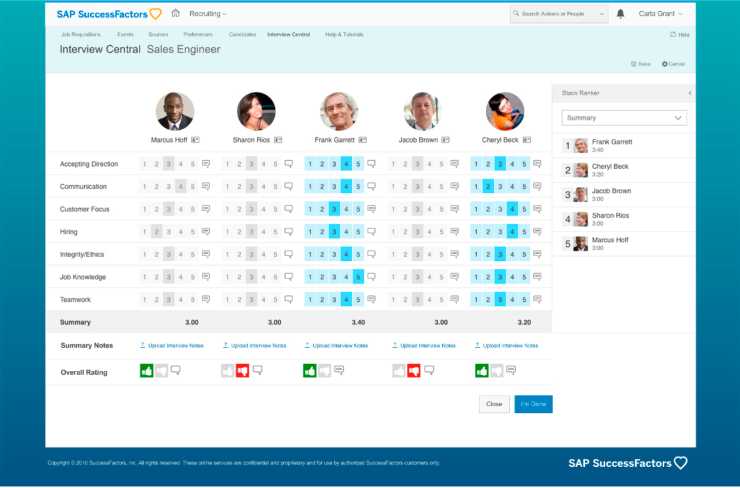Toggle Cheryl Beck's green thumbs up rating
This screenshot has width=740, height=488.
482,371
